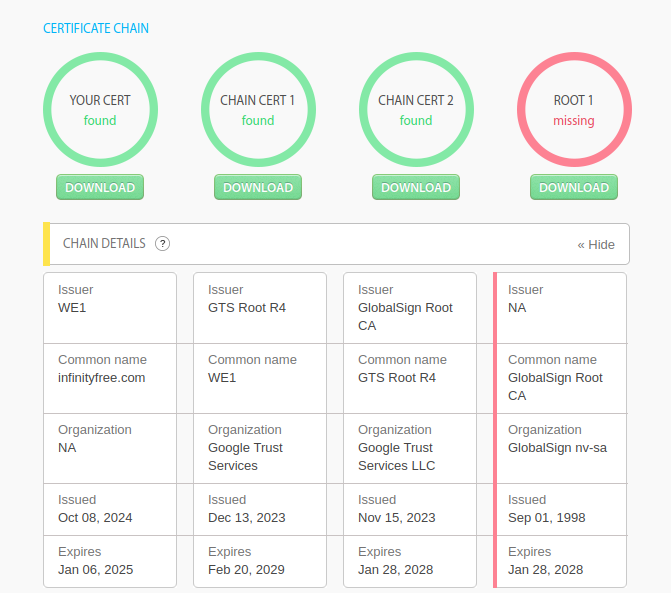Download the CHAIN CERT 1 certificate
The height and width of the screenshot is (593, 671).
pyautogui.click(x=258, y=187)
